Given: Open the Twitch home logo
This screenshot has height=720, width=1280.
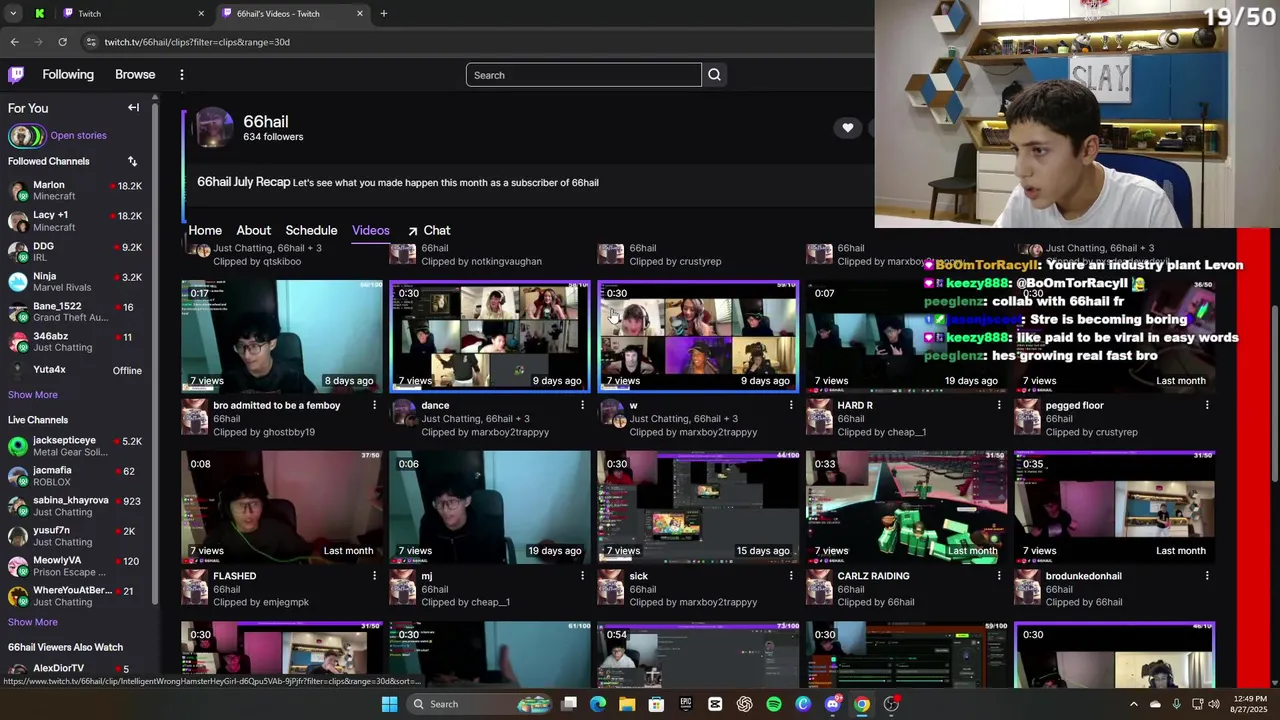Looking at the screenshot, I should (x=16, y=75).
